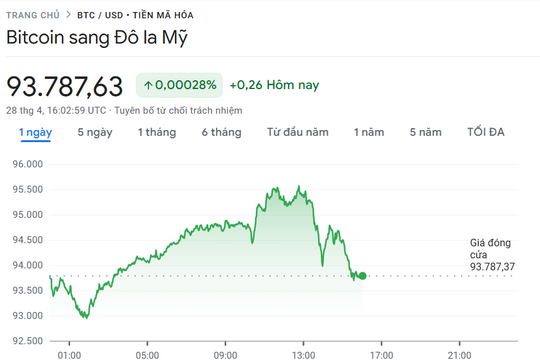Click the +0,26 Hôm nay change text
This screenshot has height=360, width=540.
[x=274, y=85]
